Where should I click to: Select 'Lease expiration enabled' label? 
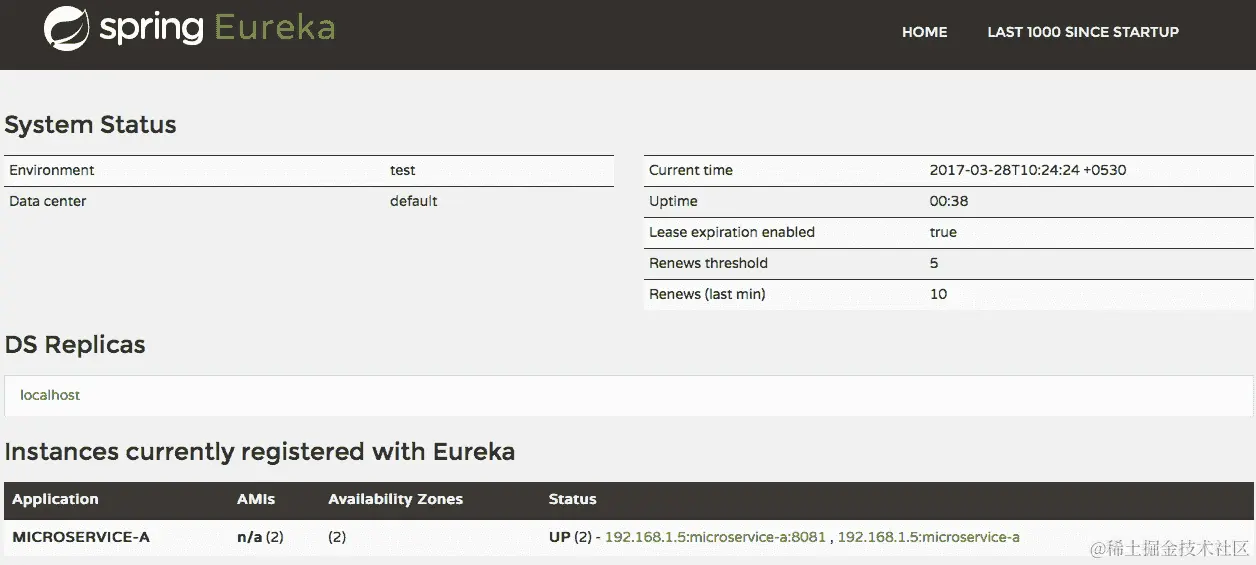coord(732,232)
